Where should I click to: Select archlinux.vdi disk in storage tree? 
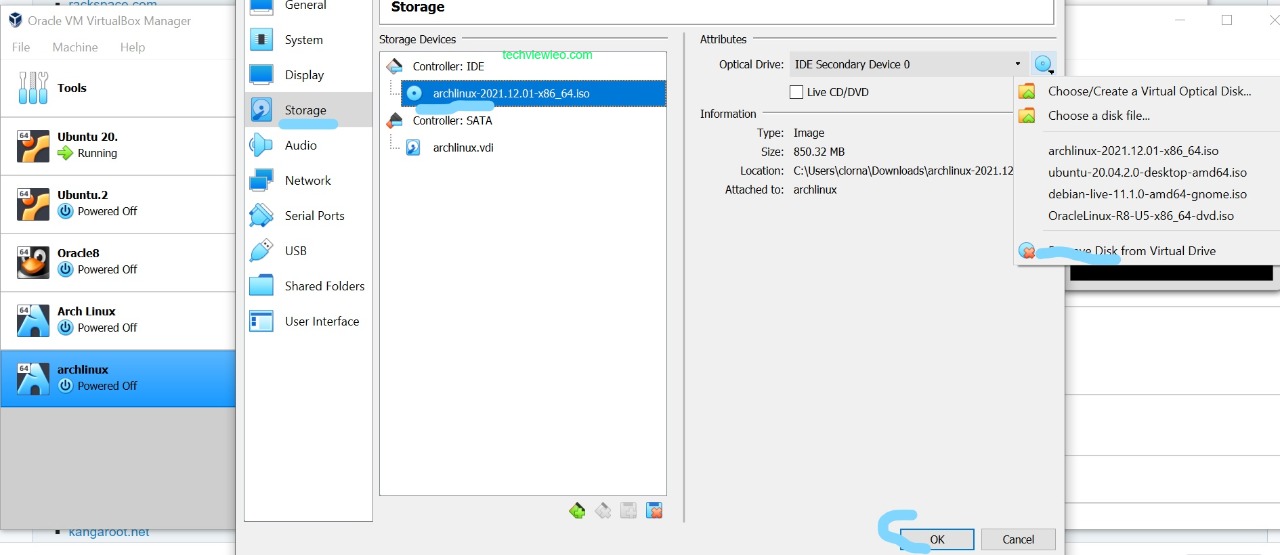pos(463,148)
